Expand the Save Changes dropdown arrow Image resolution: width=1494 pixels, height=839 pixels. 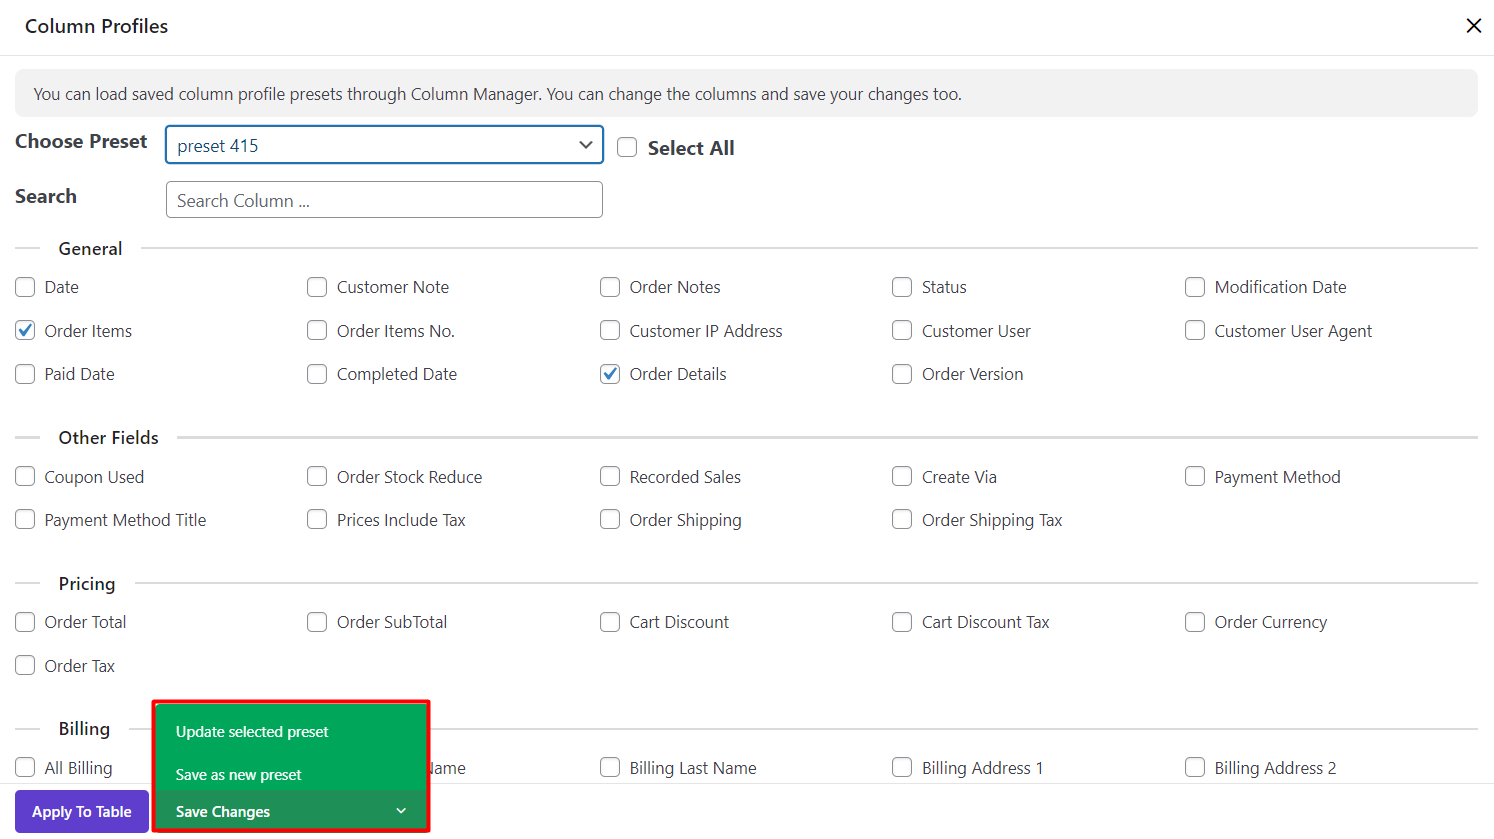pyautogui.click(x=401, y=811)
